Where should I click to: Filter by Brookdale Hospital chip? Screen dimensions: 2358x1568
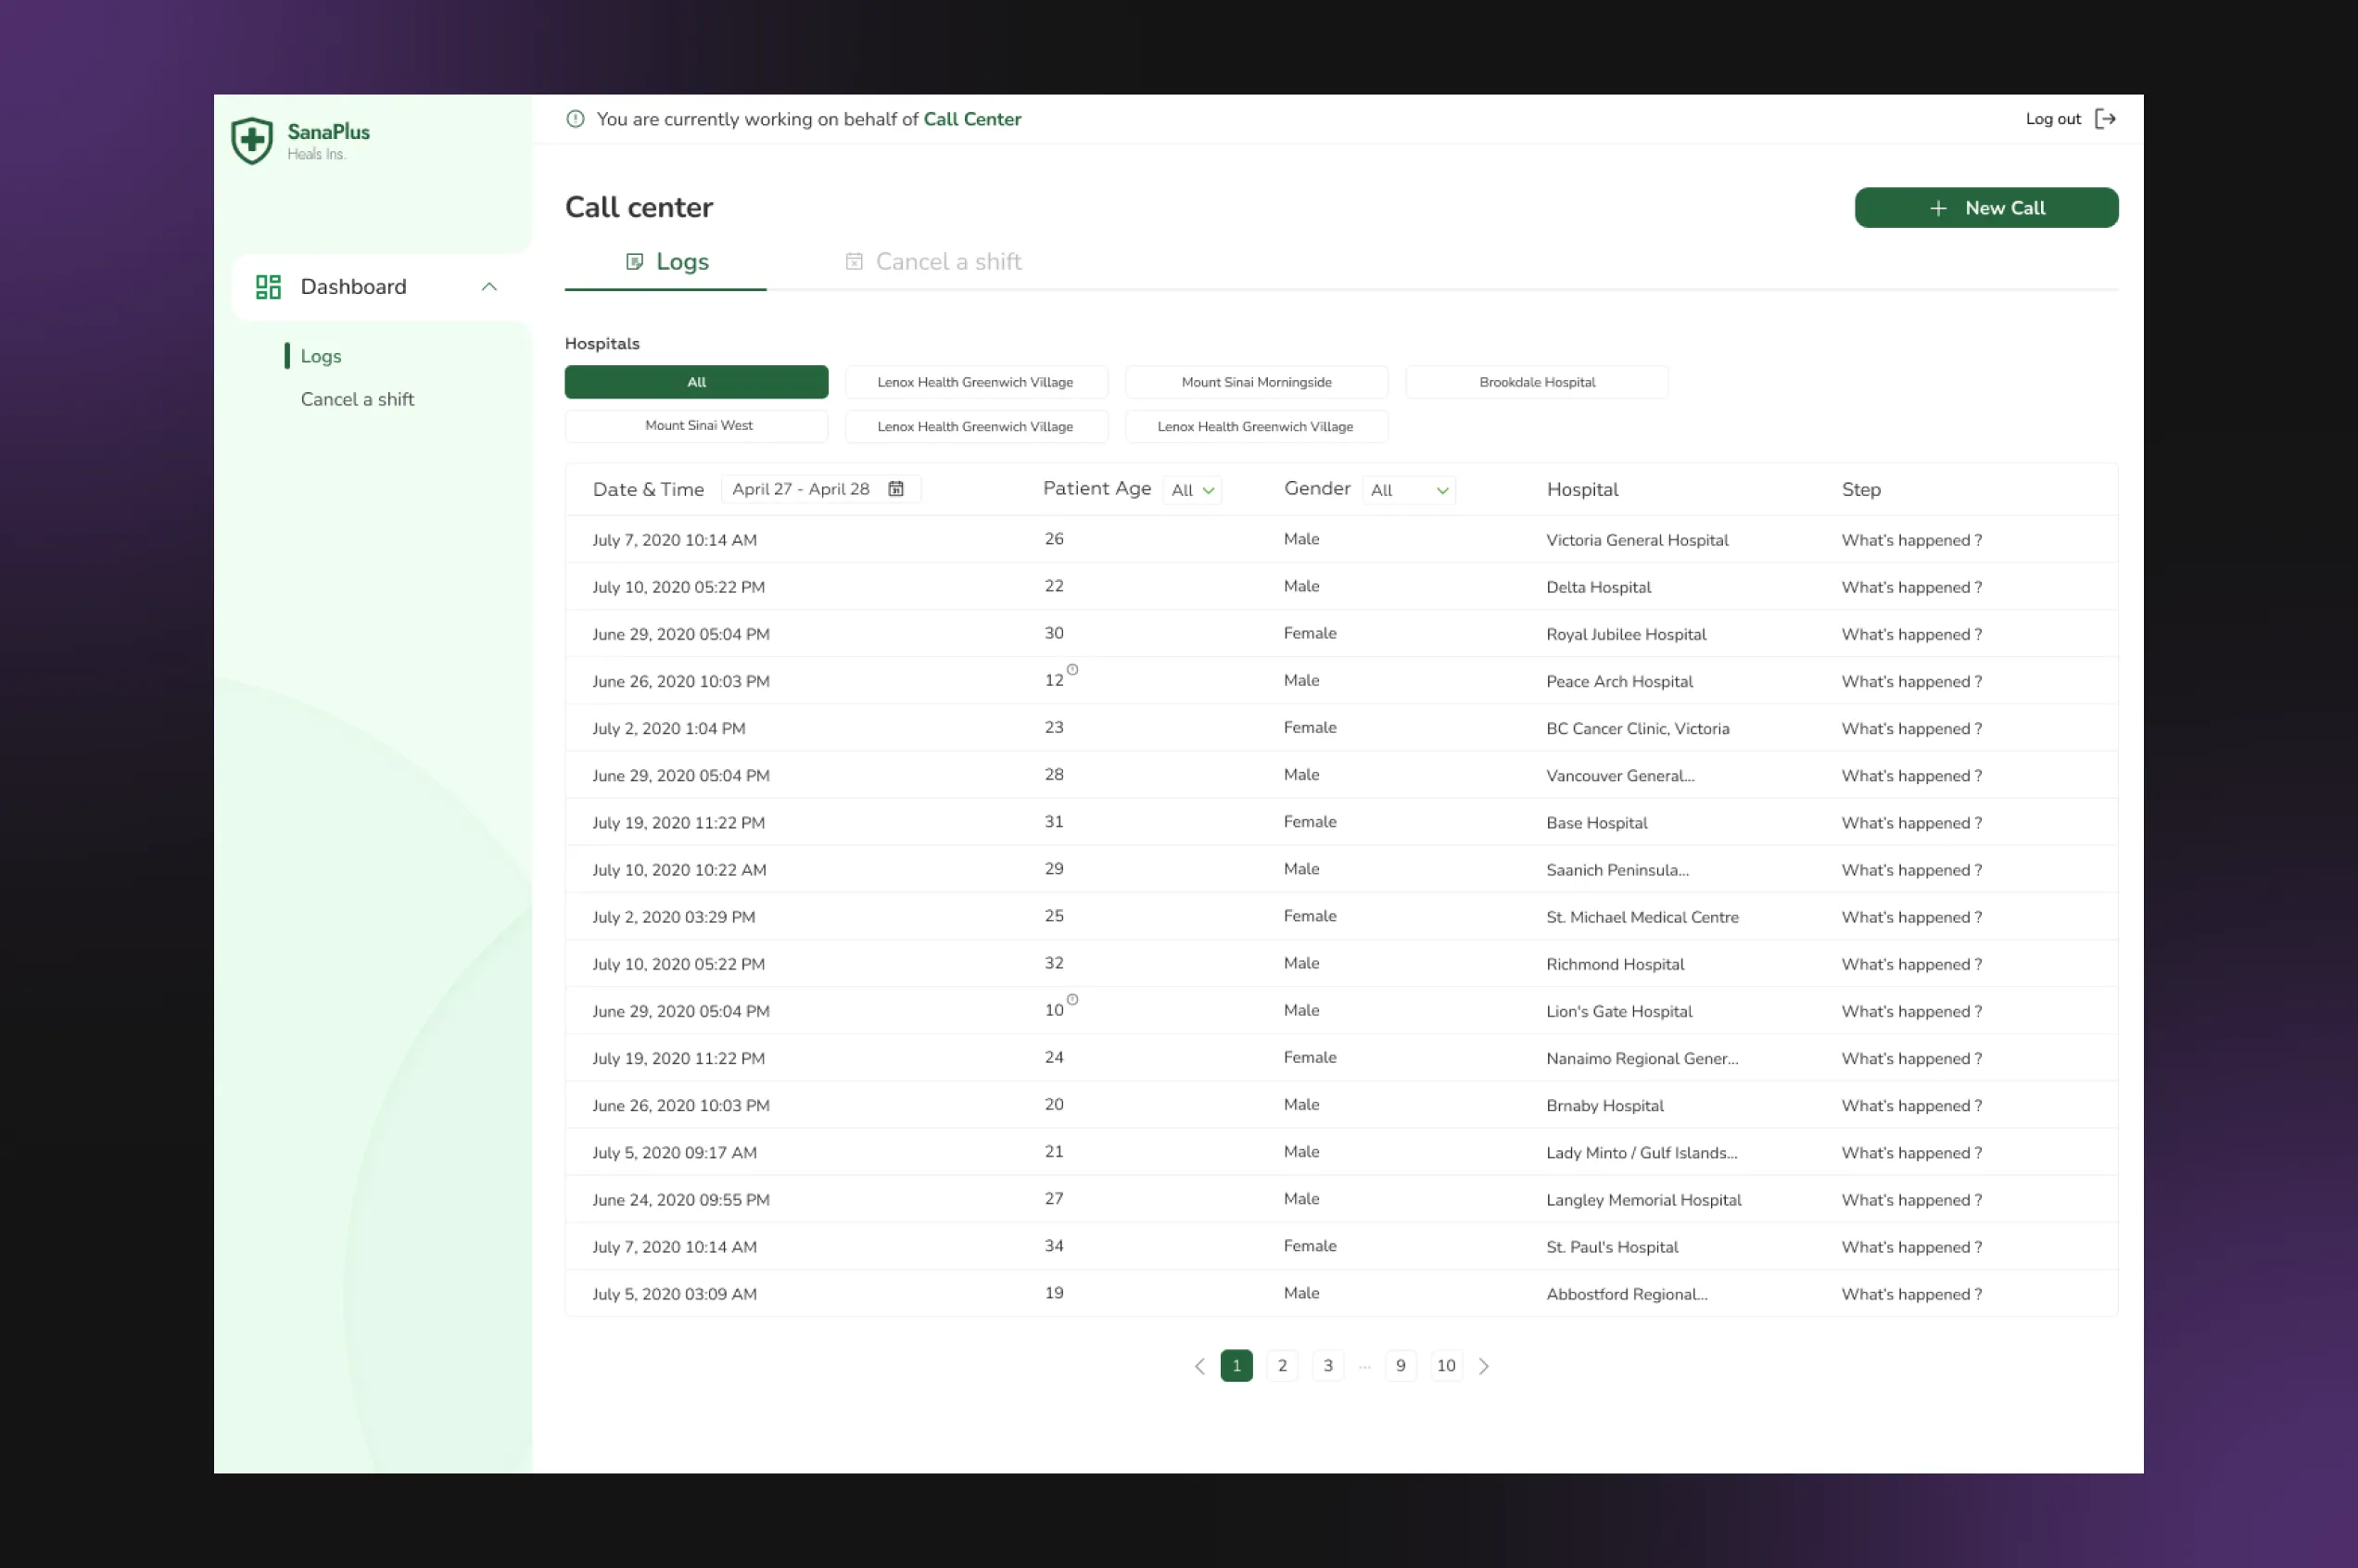[x=1536, y=382]
